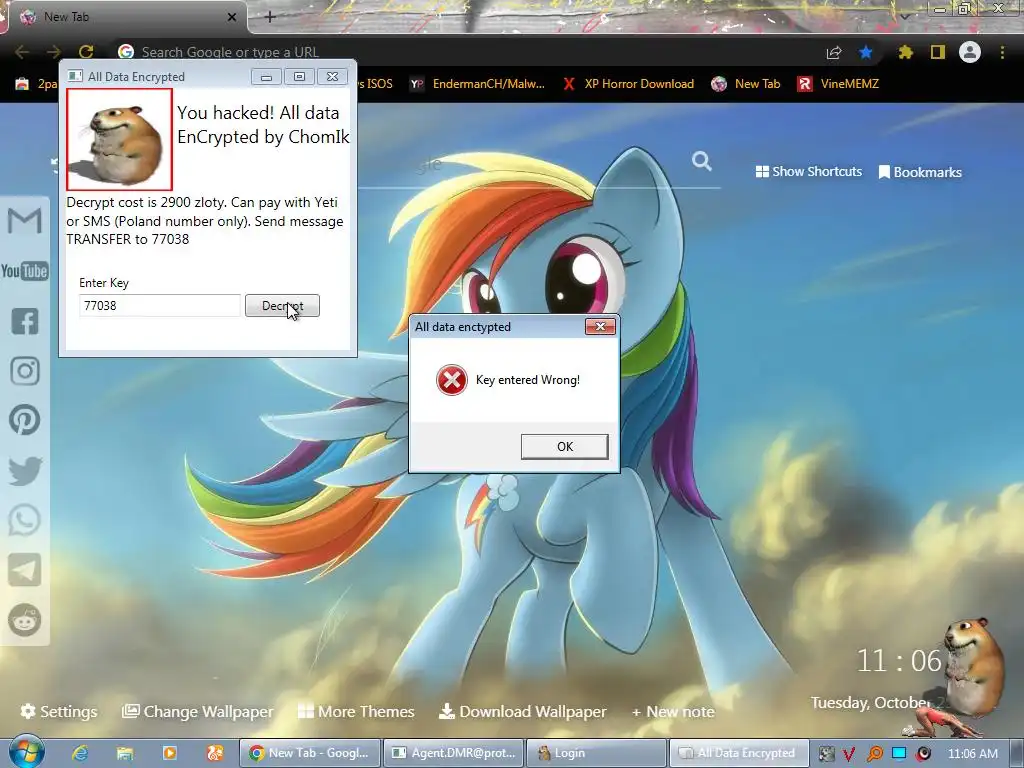
Task: Click Change Wallpaper
Action: click(x=198, y=711)
